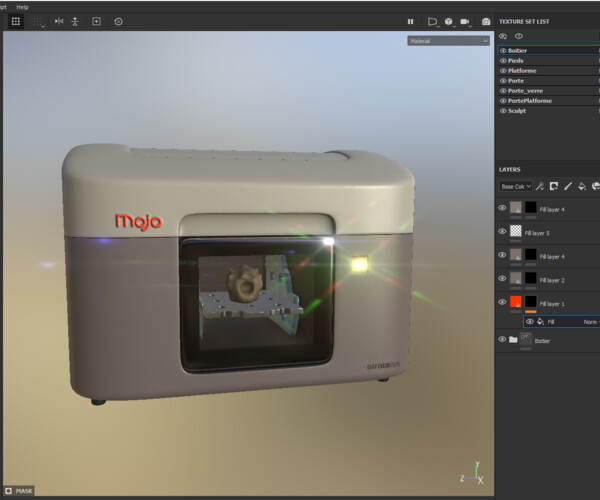Viewport: 600px width, 500px height.
Task: Select the Platforme texture set name
Action: point(522,70)
